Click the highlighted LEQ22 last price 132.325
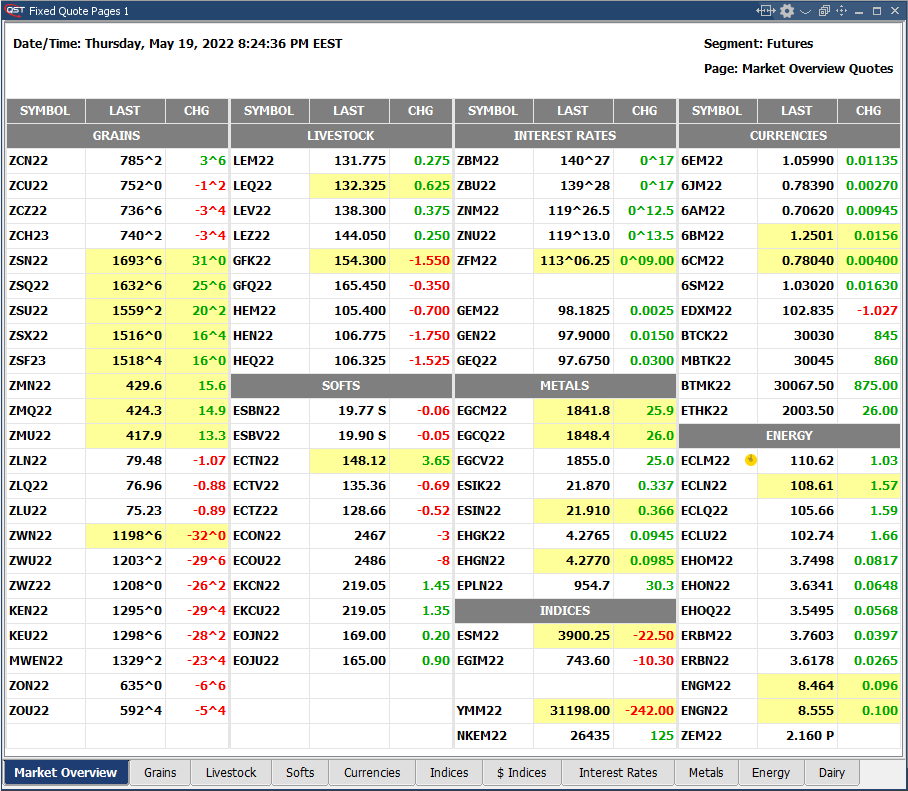The width and height of the screenshot is (908, 791). click(349, 185)
